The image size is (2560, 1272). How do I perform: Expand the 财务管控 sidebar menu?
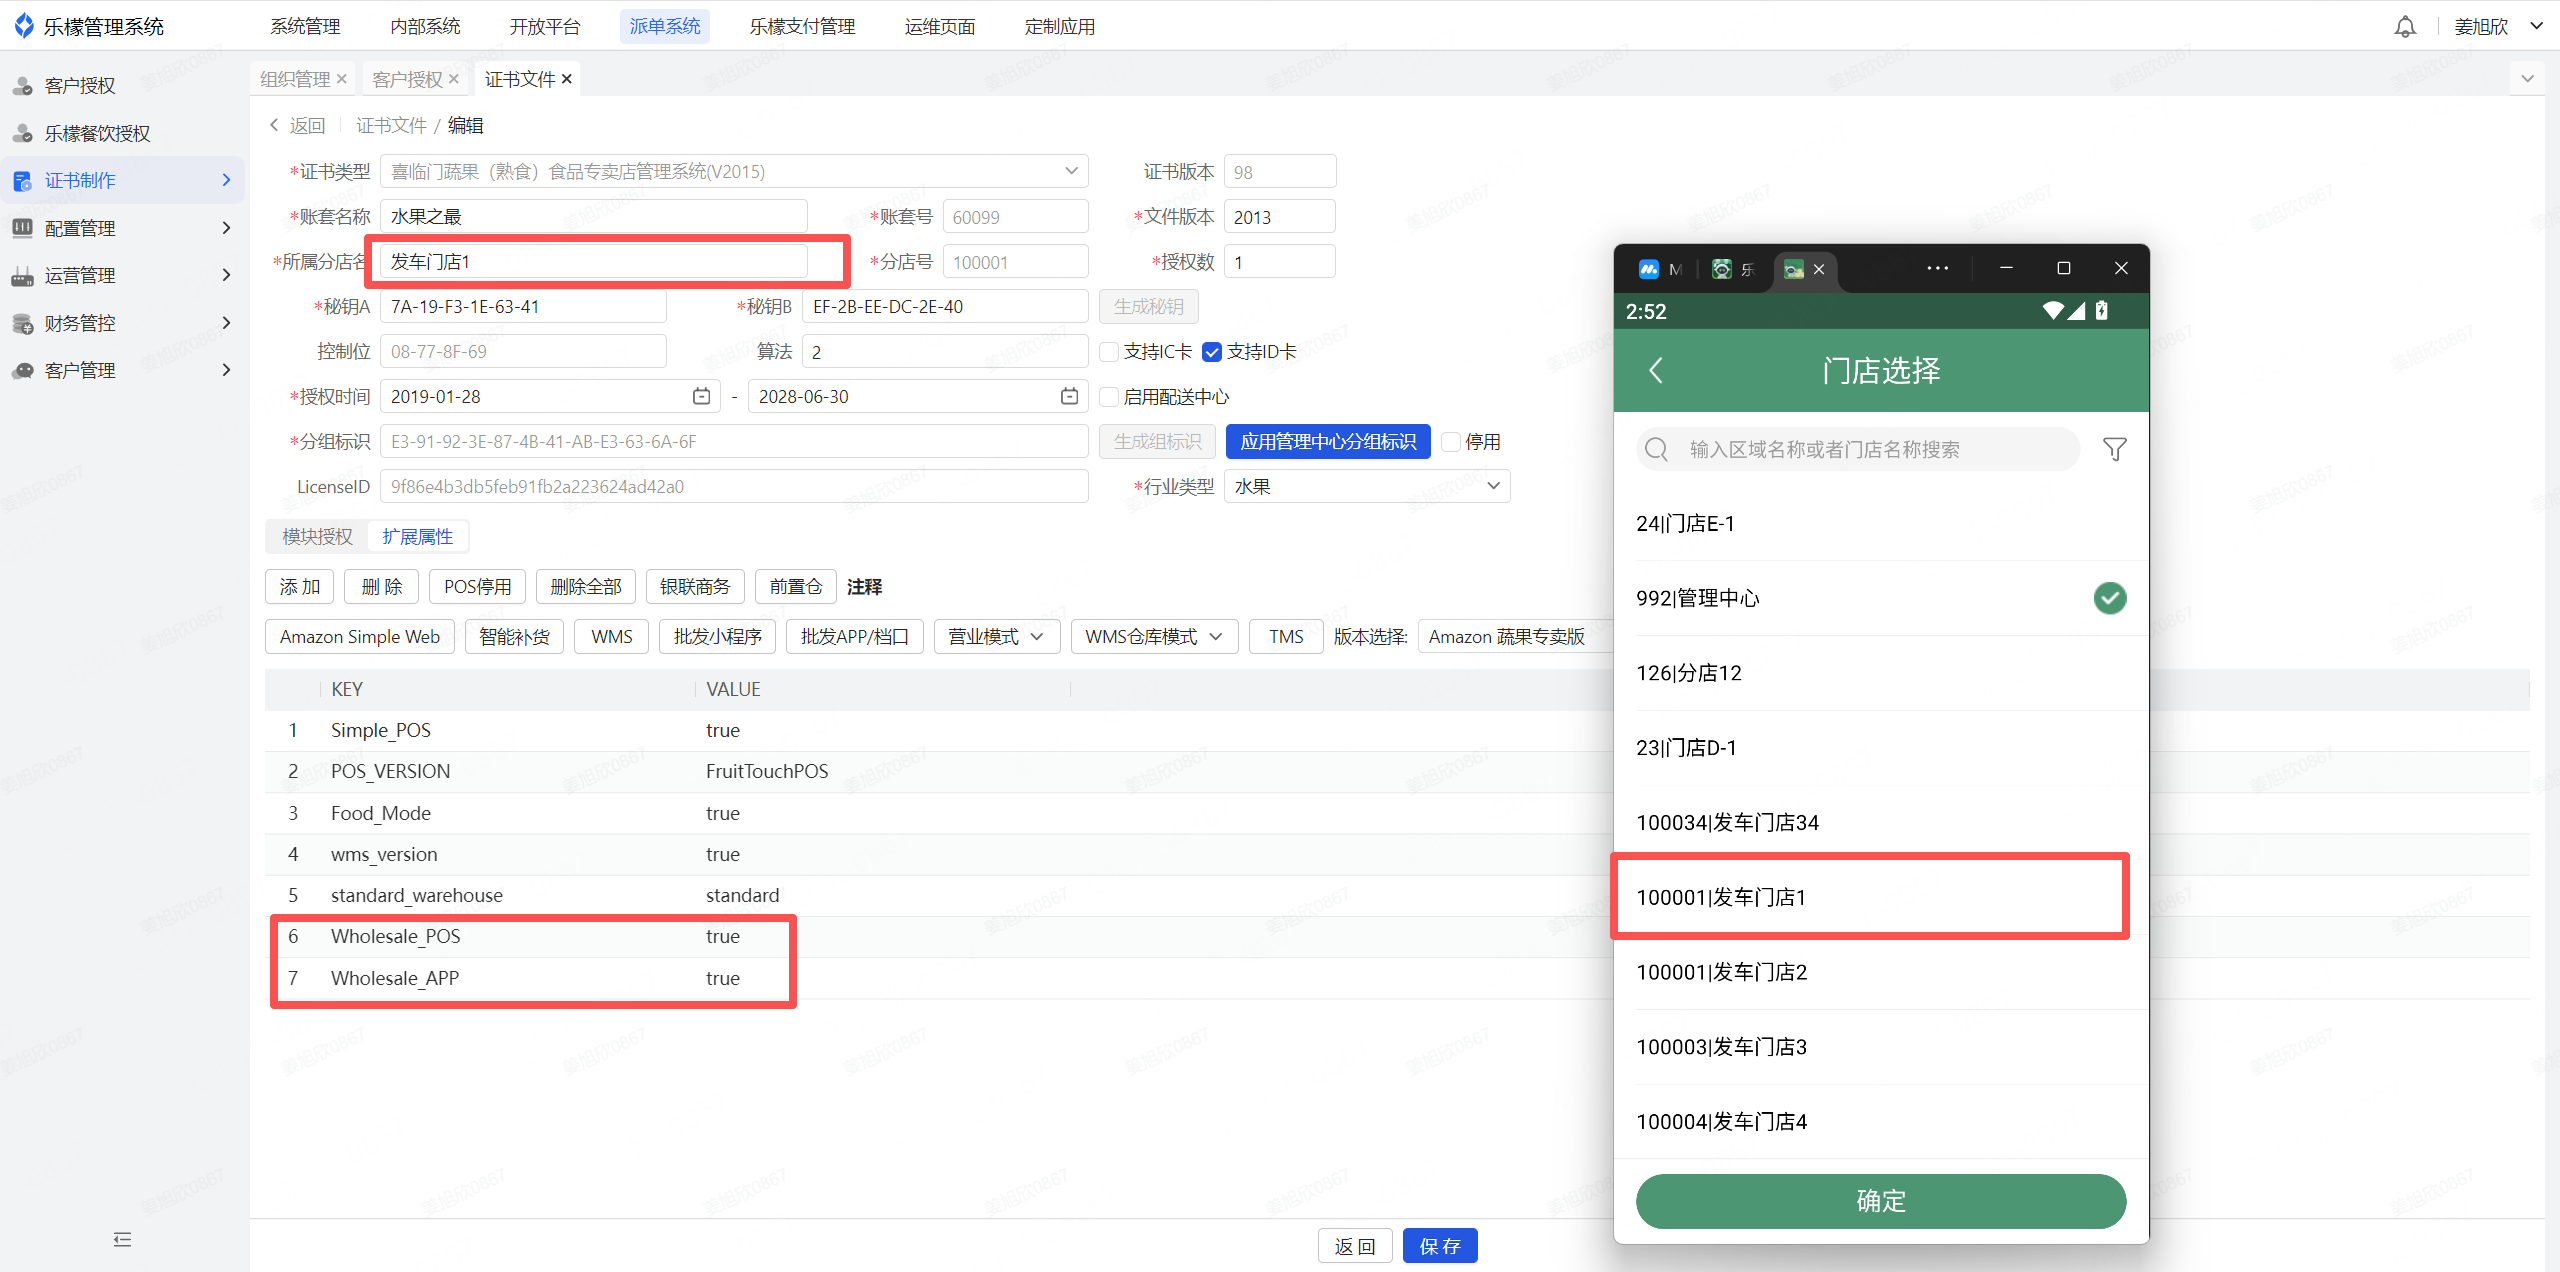(227, 323)
